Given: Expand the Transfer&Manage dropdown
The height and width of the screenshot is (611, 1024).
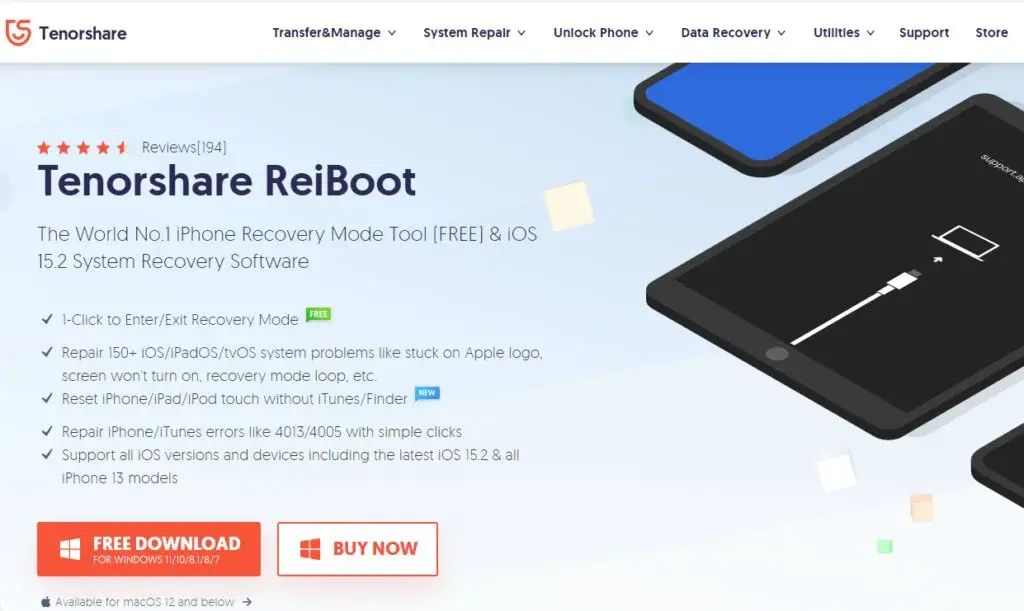Looking at the screenshot, I should (334, 33).
